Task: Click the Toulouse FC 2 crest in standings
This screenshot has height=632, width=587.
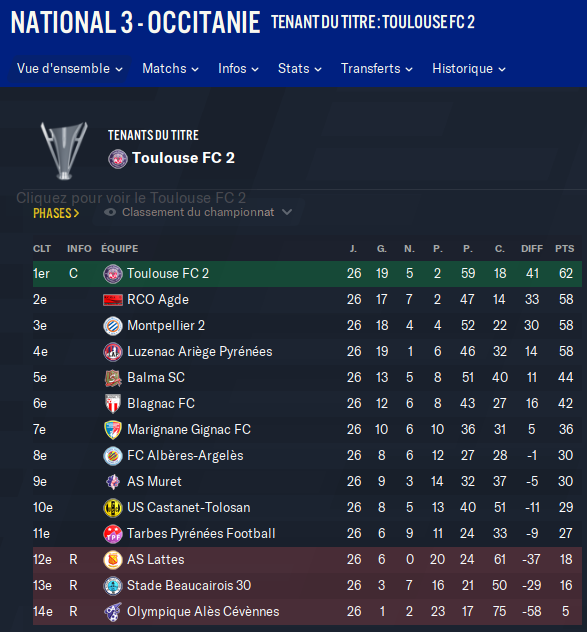Action: click(113, 274)
